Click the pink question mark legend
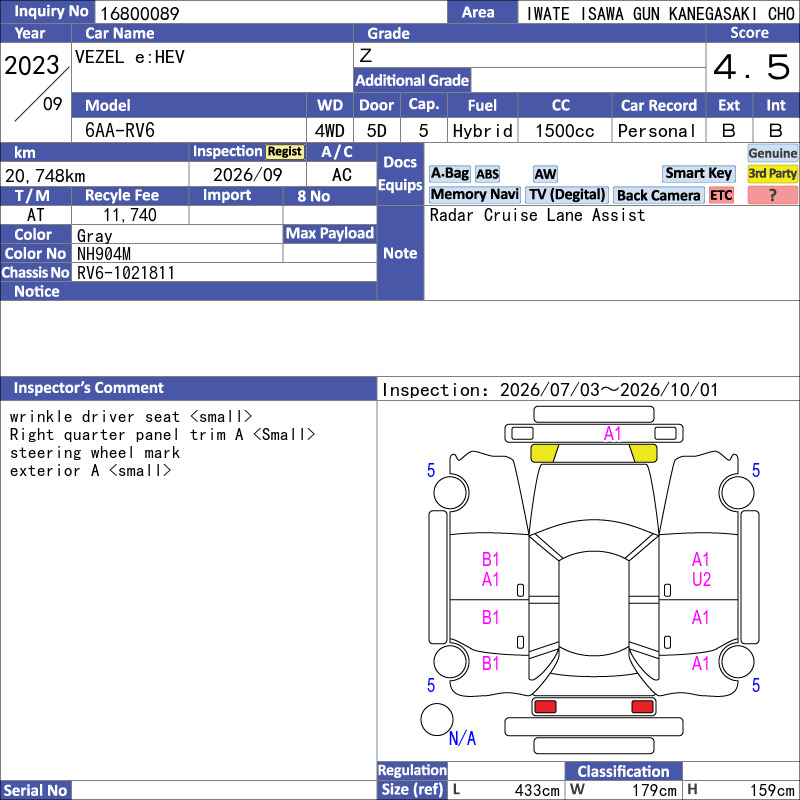 click(772, 195)
